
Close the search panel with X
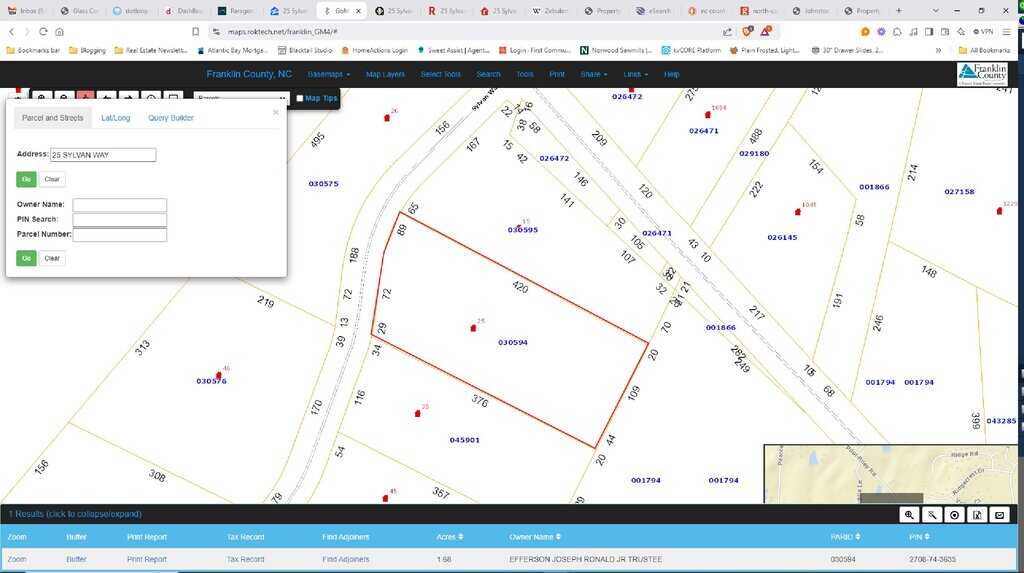tap(276, 112)
